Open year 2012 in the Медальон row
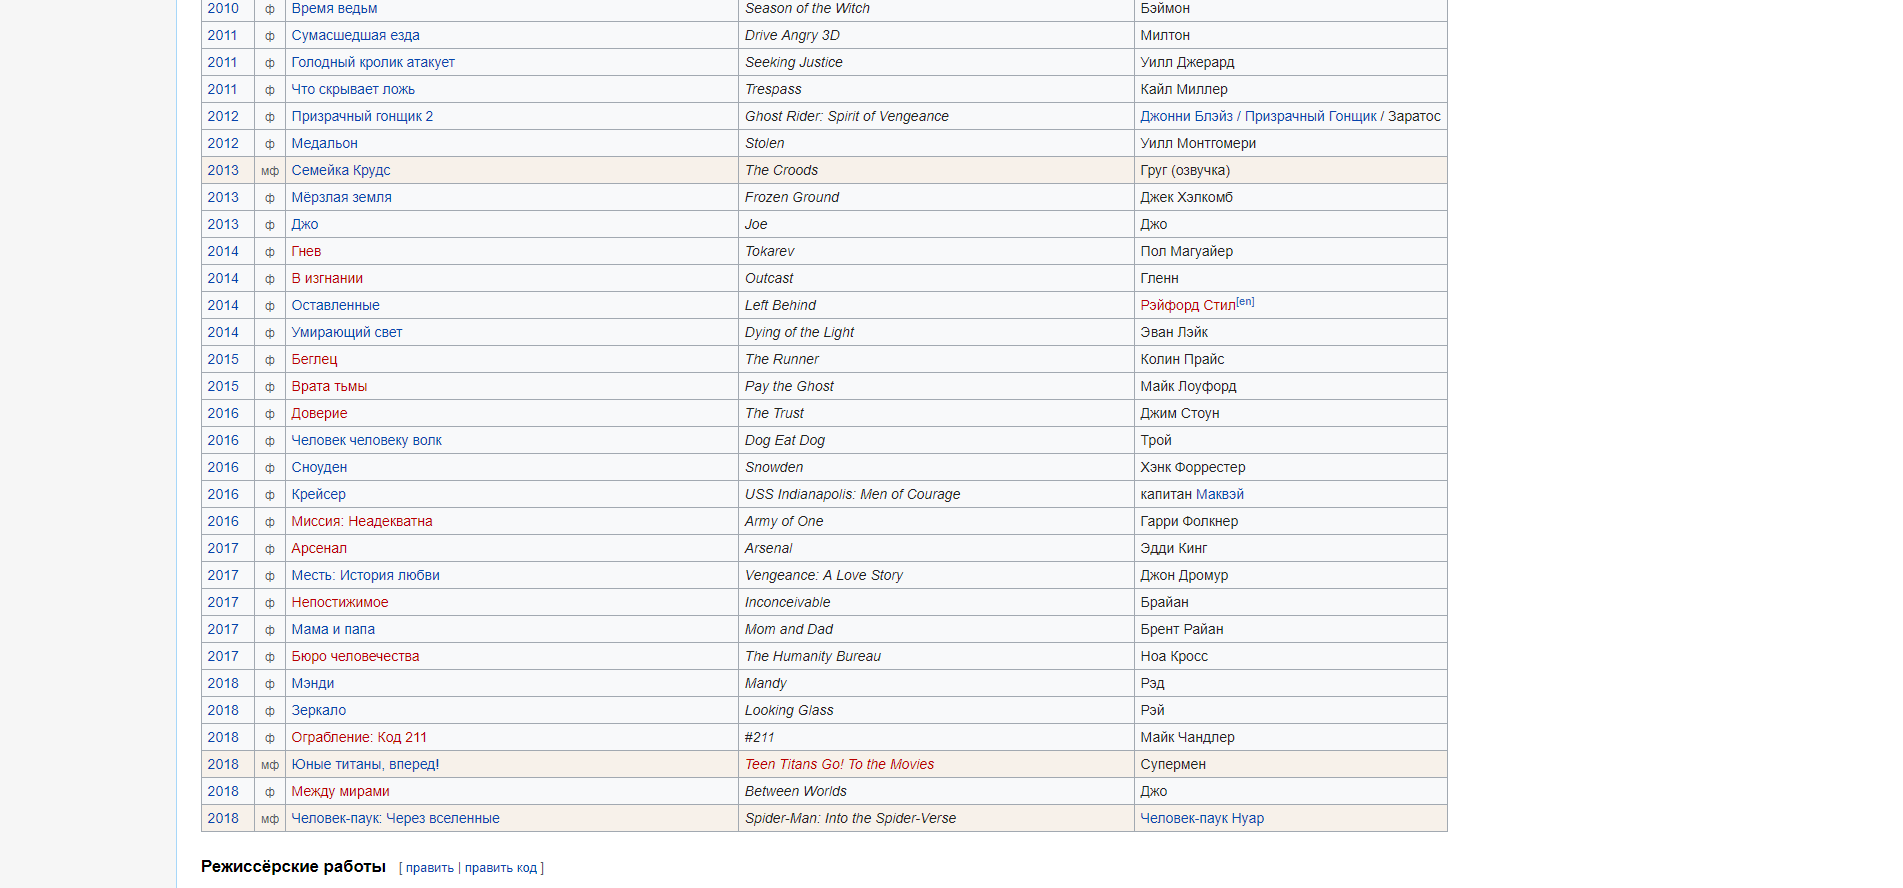The width and height of the screenshot is (1903, 888). (x=223, y=143)
